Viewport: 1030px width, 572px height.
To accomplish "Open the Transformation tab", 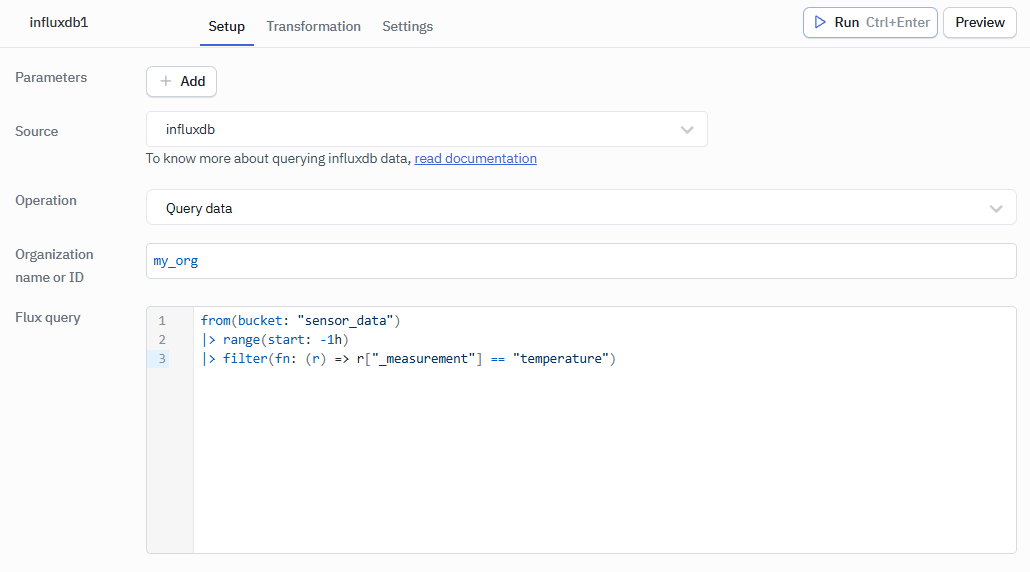I will [313, 26].
